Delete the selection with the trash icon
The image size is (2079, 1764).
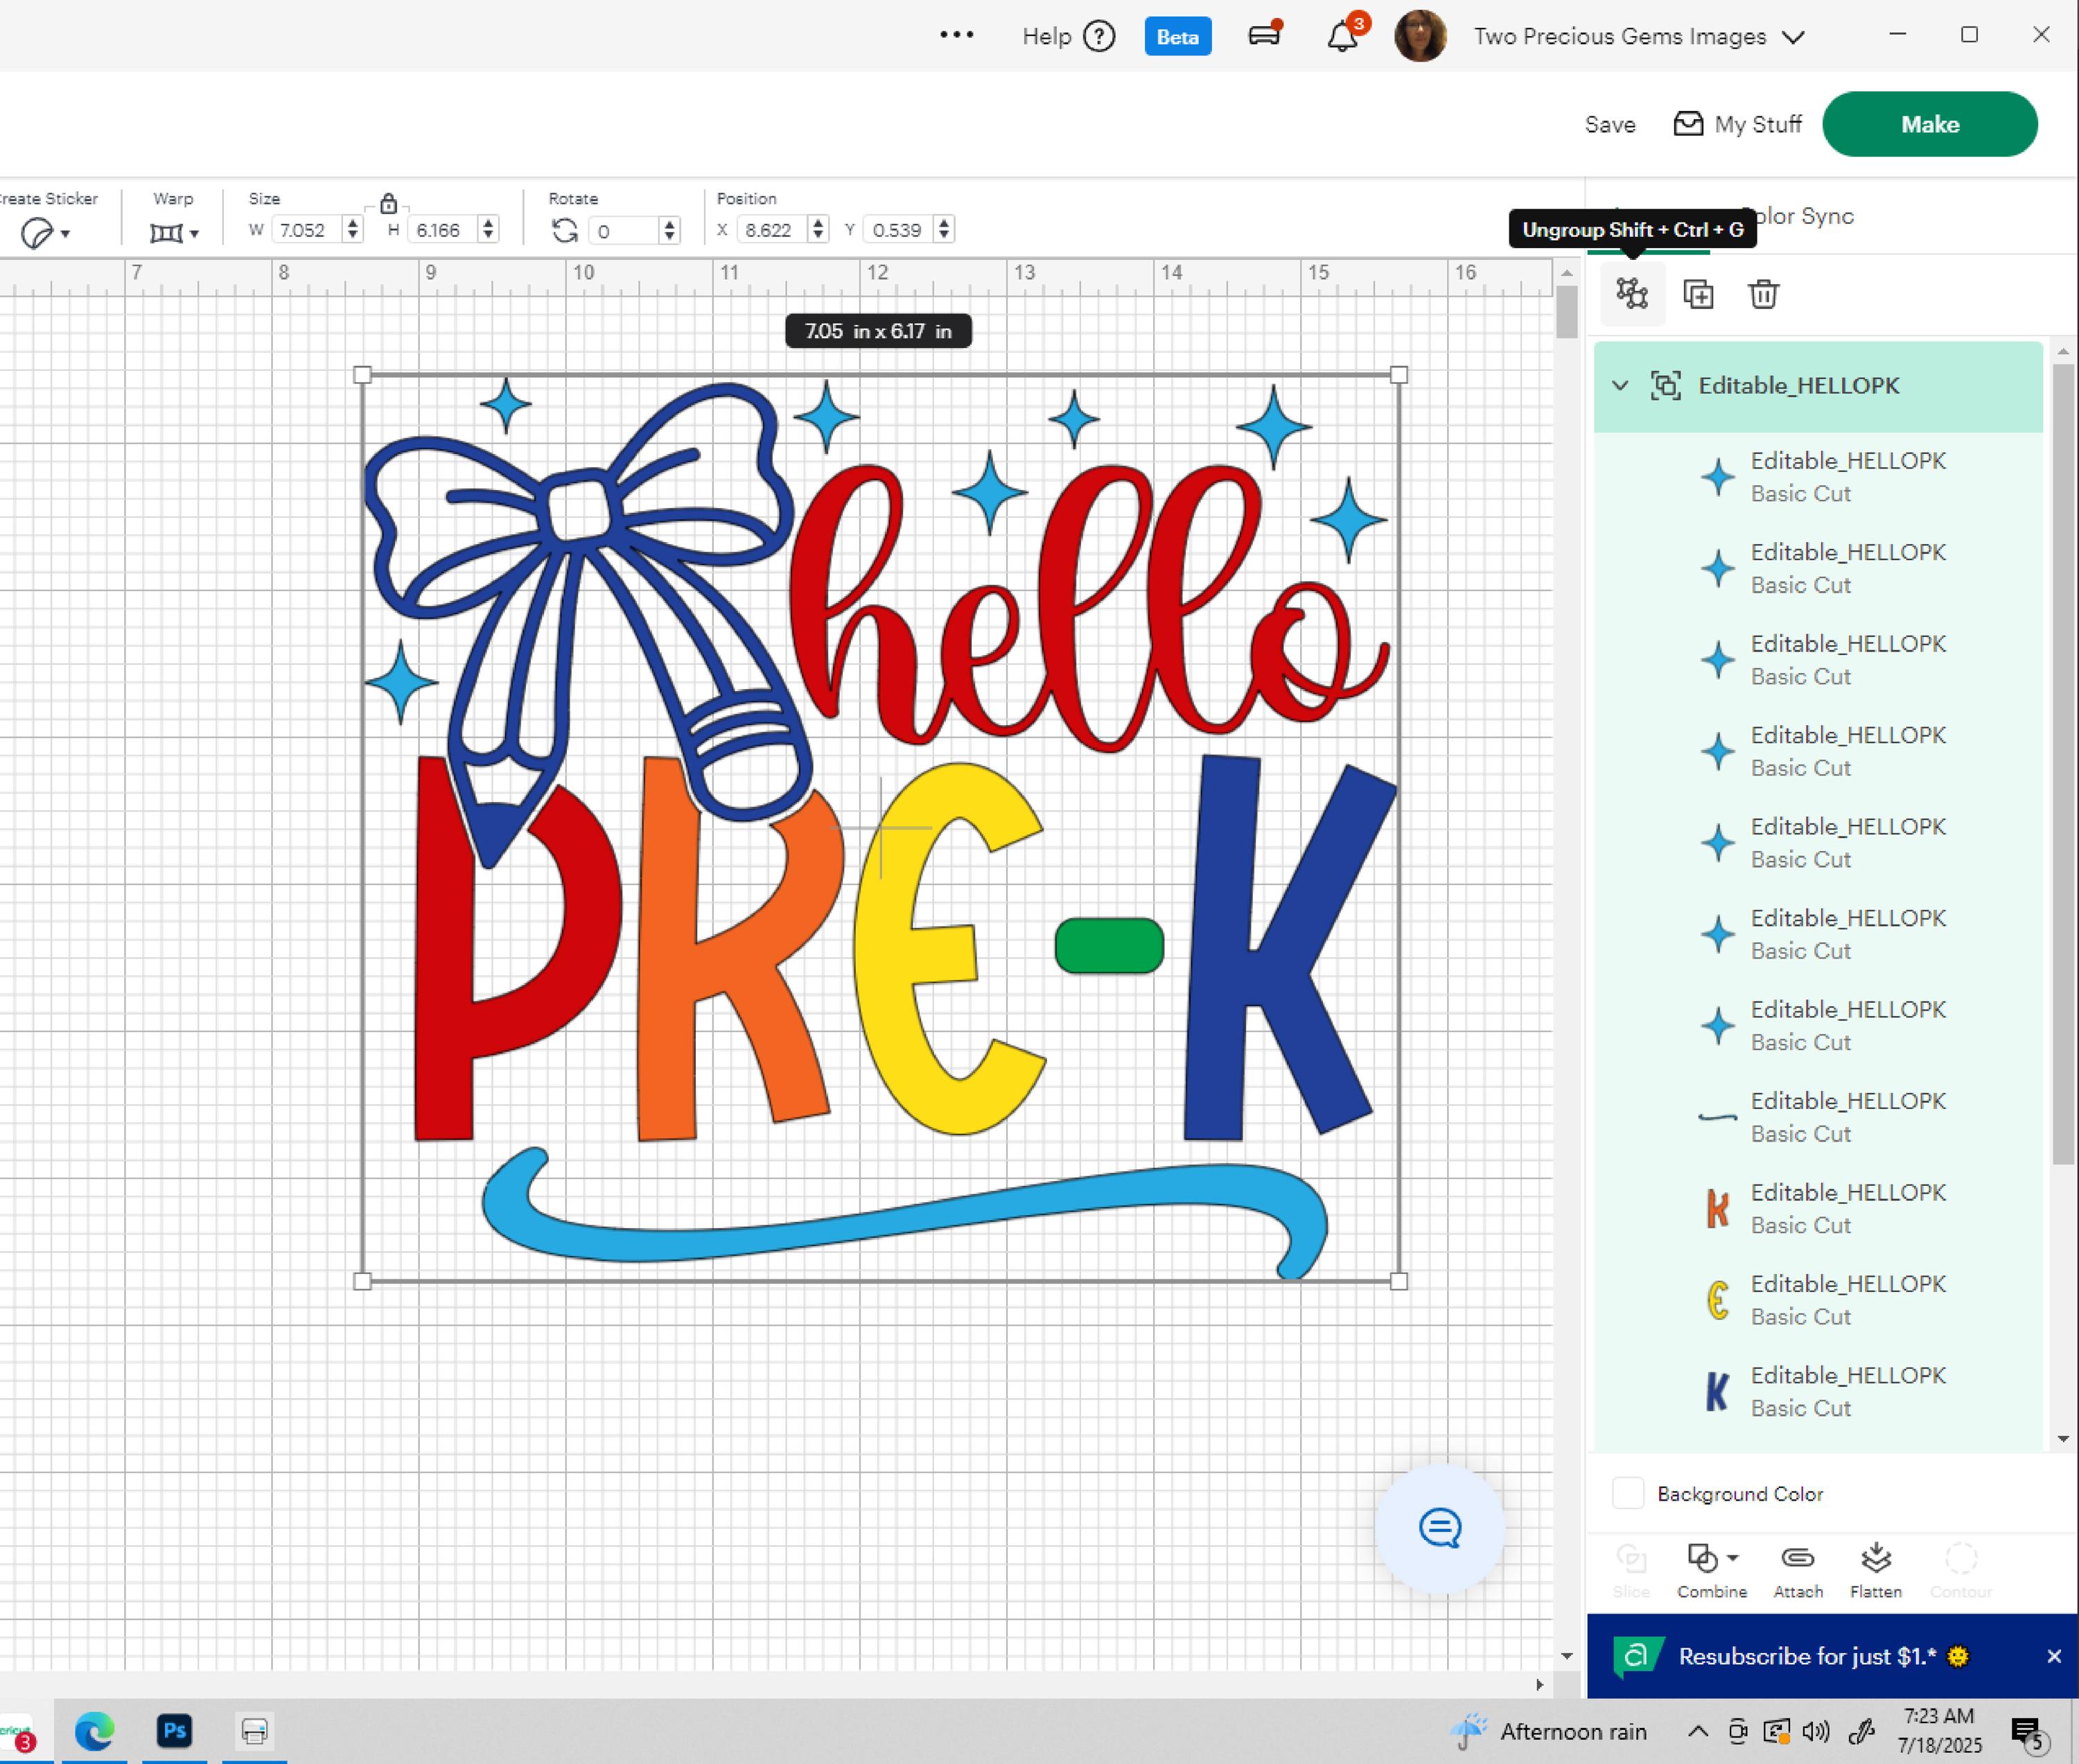1764,293
